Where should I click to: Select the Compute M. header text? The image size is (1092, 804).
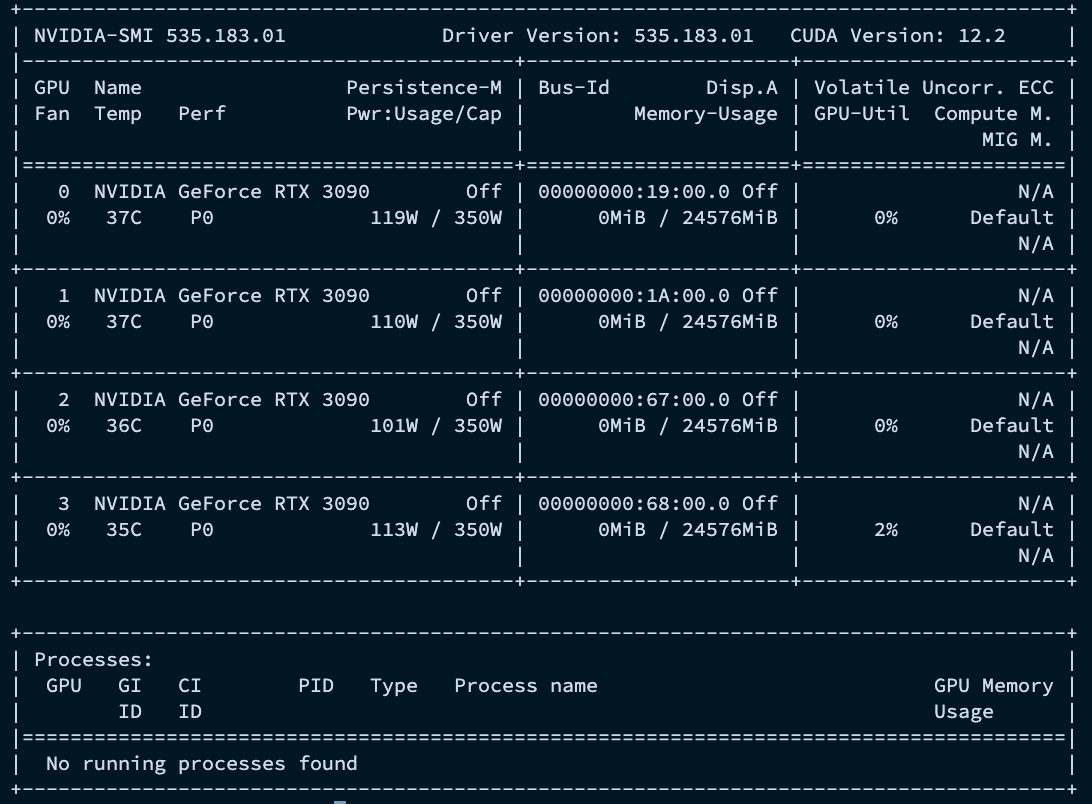tap(993, 114)
